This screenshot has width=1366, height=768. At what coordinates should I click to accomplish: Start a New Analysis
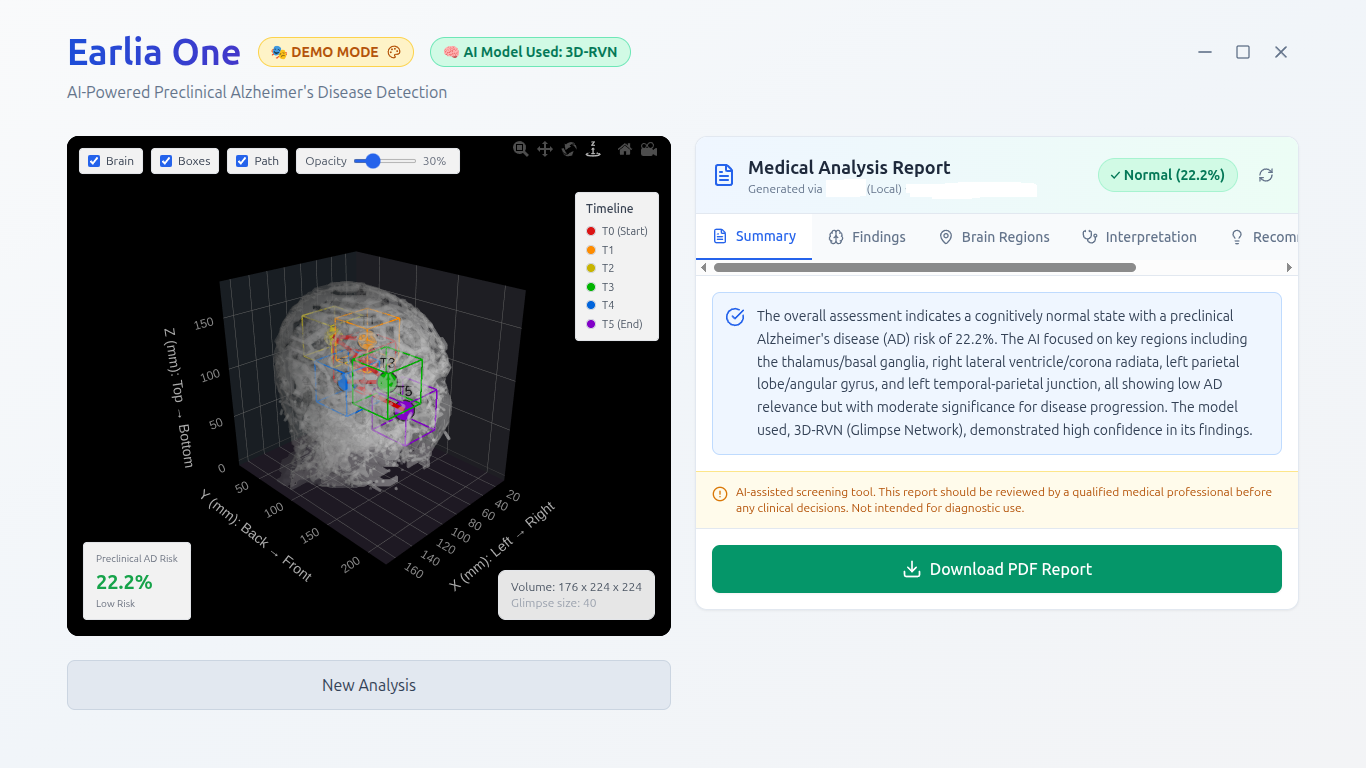point(369,685)
